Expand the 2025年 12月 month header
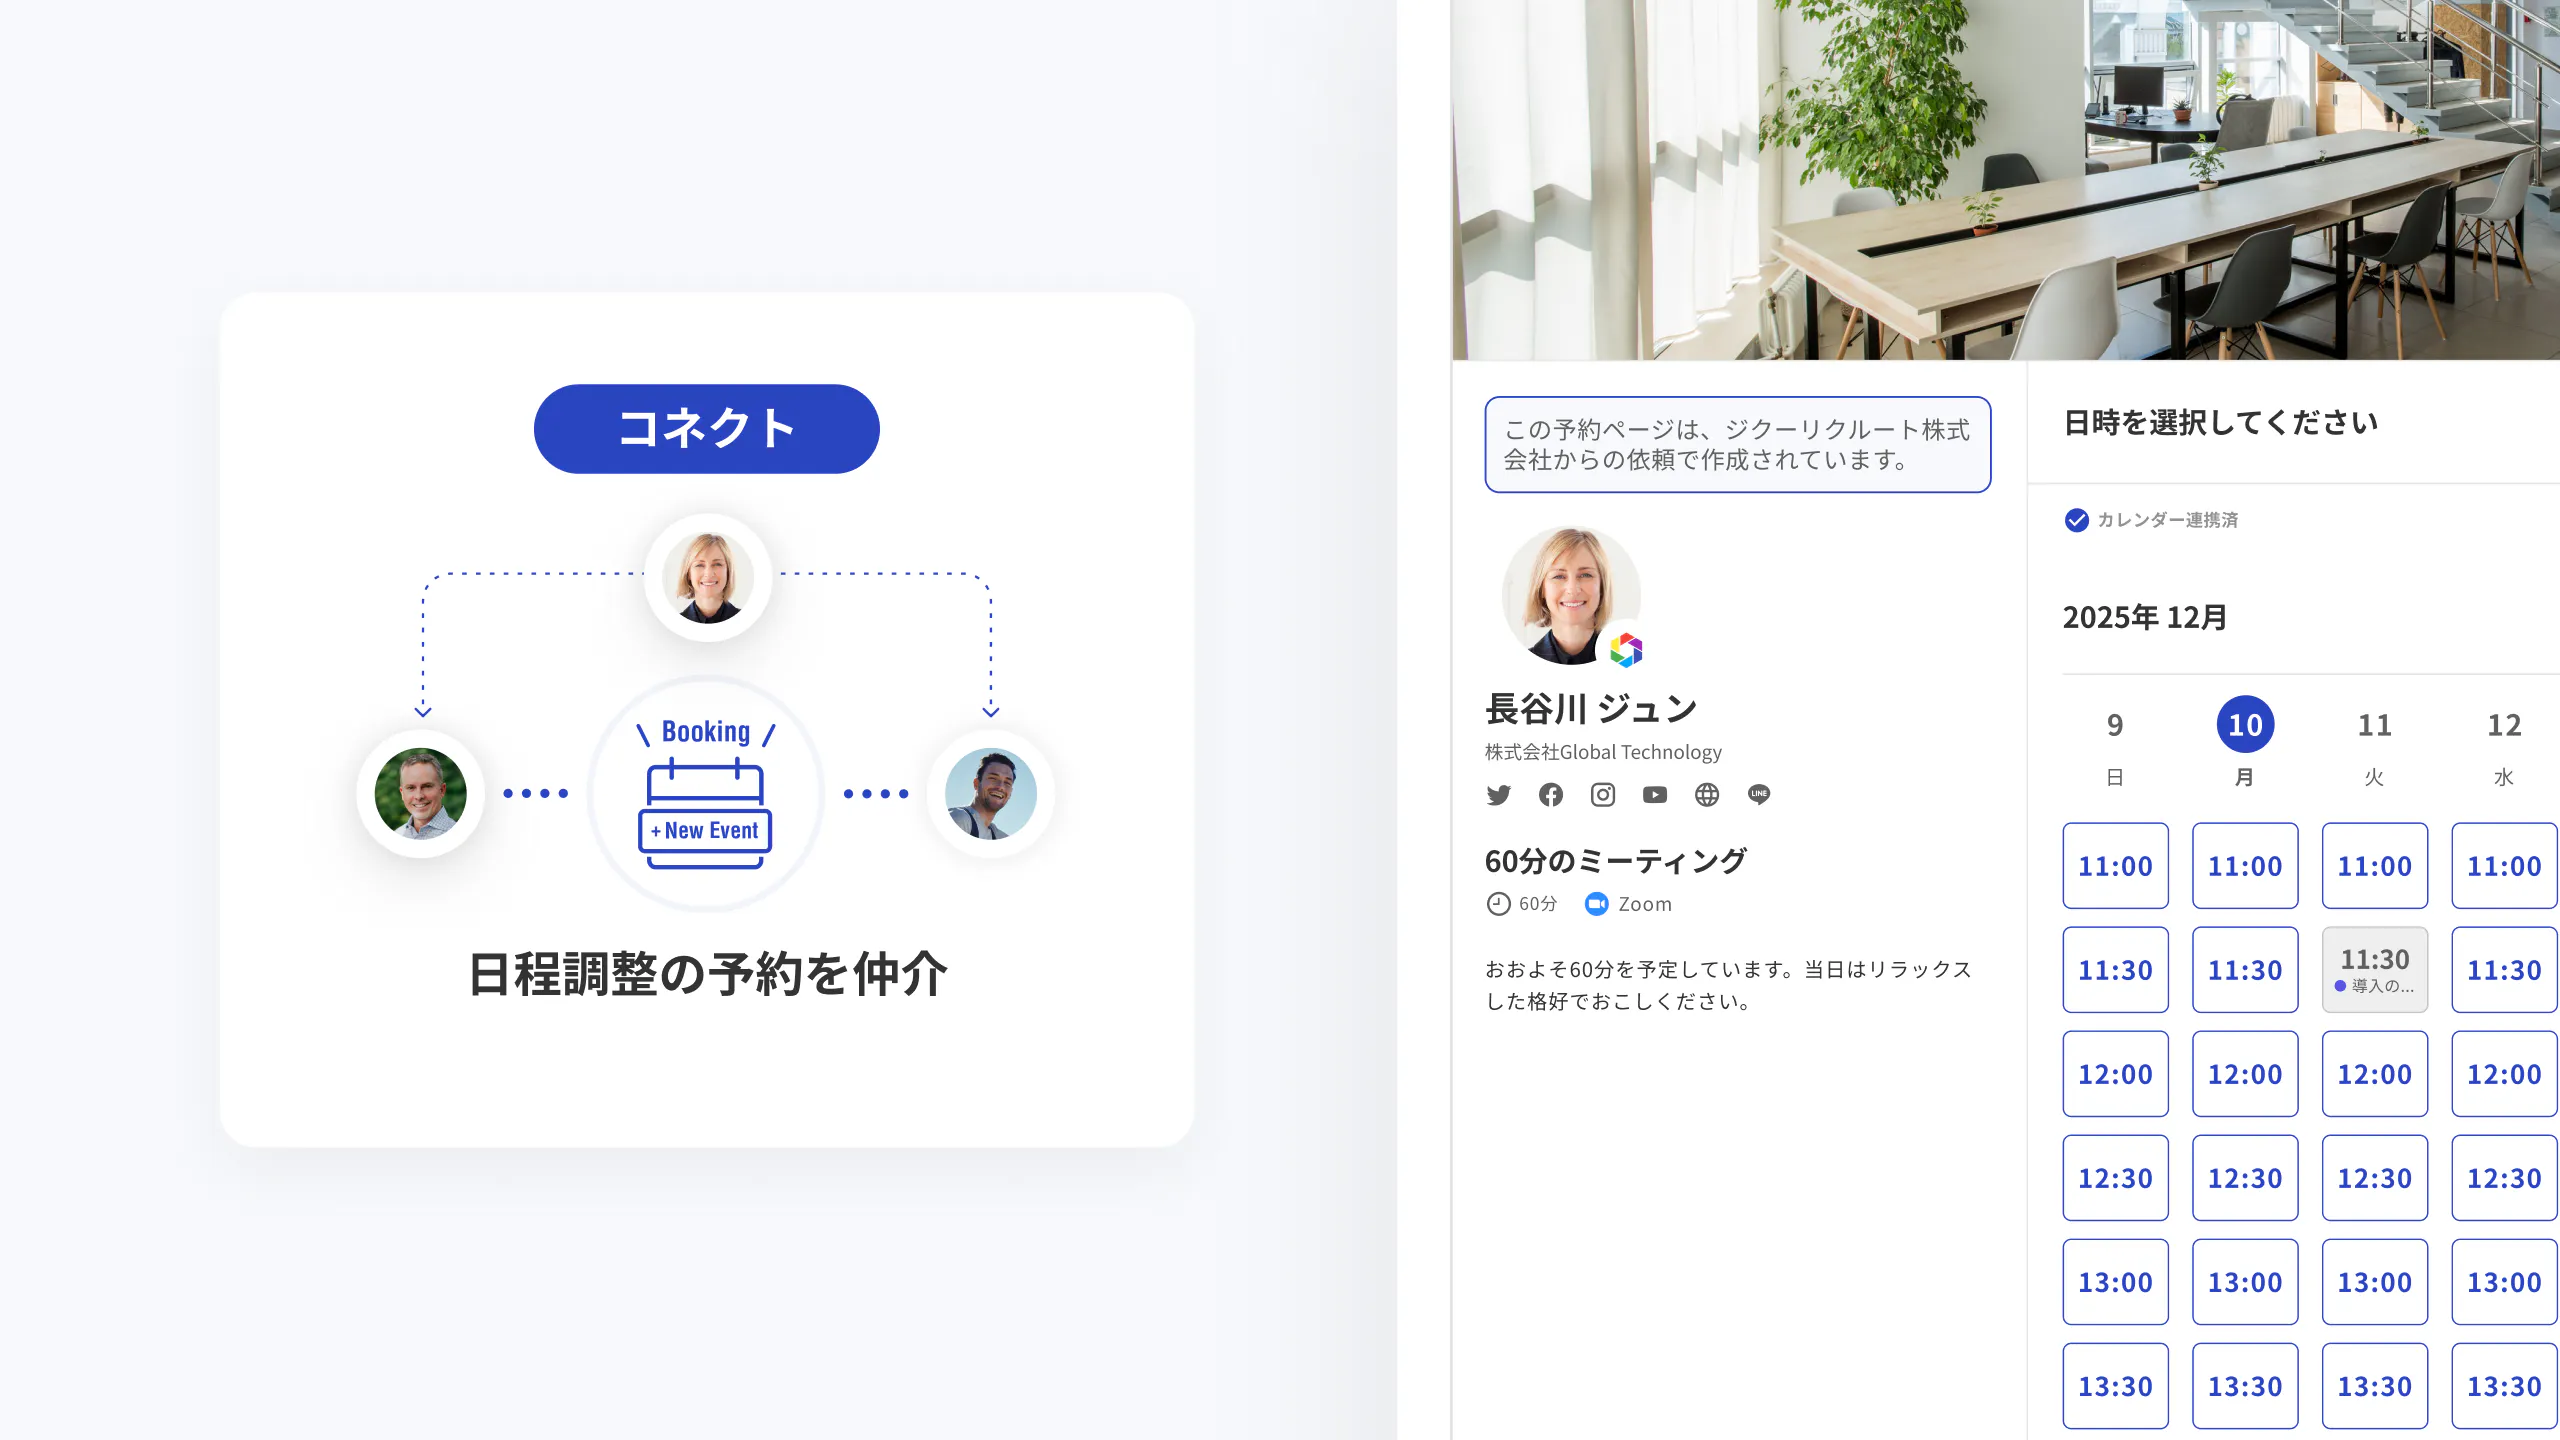Image resolution: width=2560 pixels, height=1440 pixels. [x=2144, y=619]
